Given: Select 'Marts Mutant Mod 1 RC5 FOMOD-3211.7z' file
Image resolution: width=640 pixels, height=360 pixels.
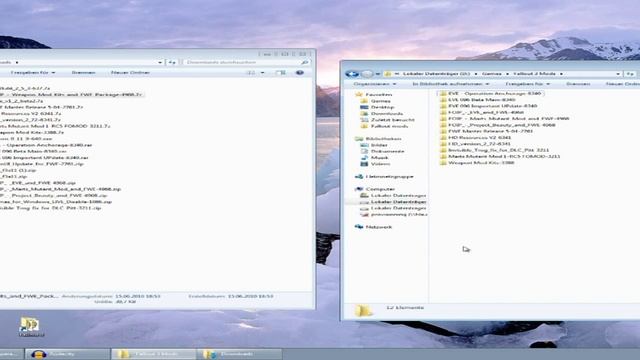Looking at the screenshot, I should click(x=55, y=126).
